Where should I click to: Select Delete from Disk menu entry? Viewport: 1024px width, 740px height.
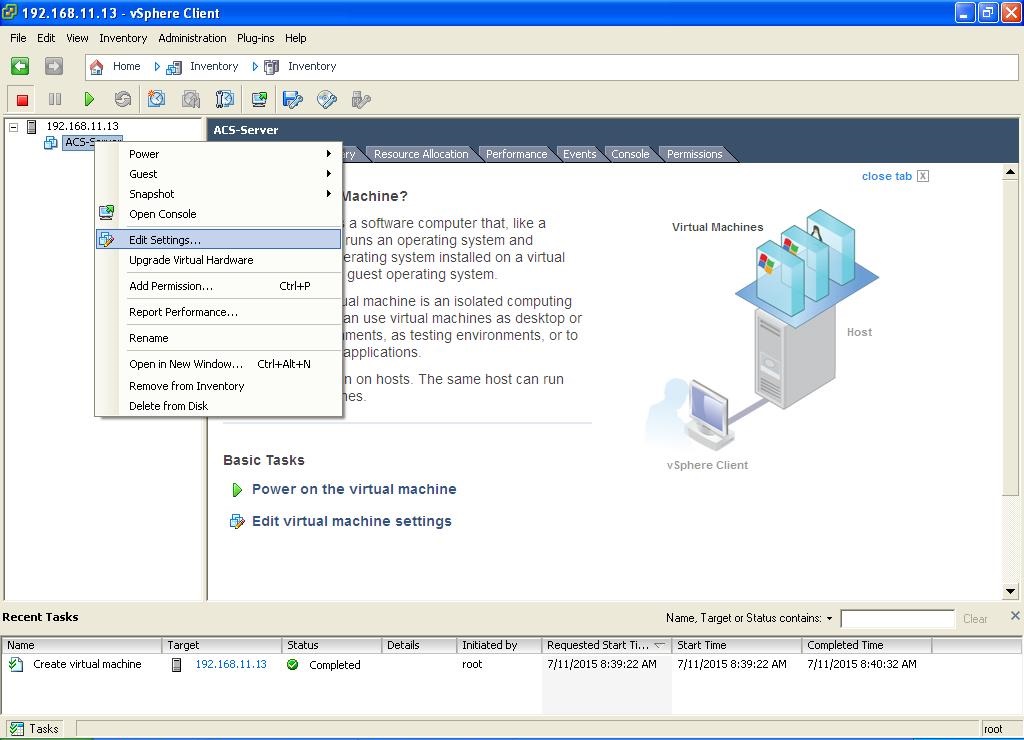coord(168,406)
